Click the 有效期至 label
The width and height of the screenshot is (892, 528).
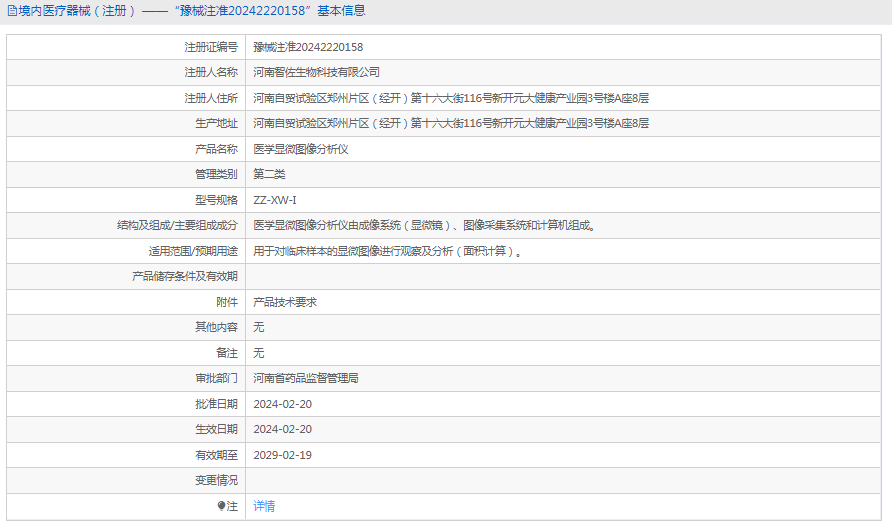click(x=216, y=455)
